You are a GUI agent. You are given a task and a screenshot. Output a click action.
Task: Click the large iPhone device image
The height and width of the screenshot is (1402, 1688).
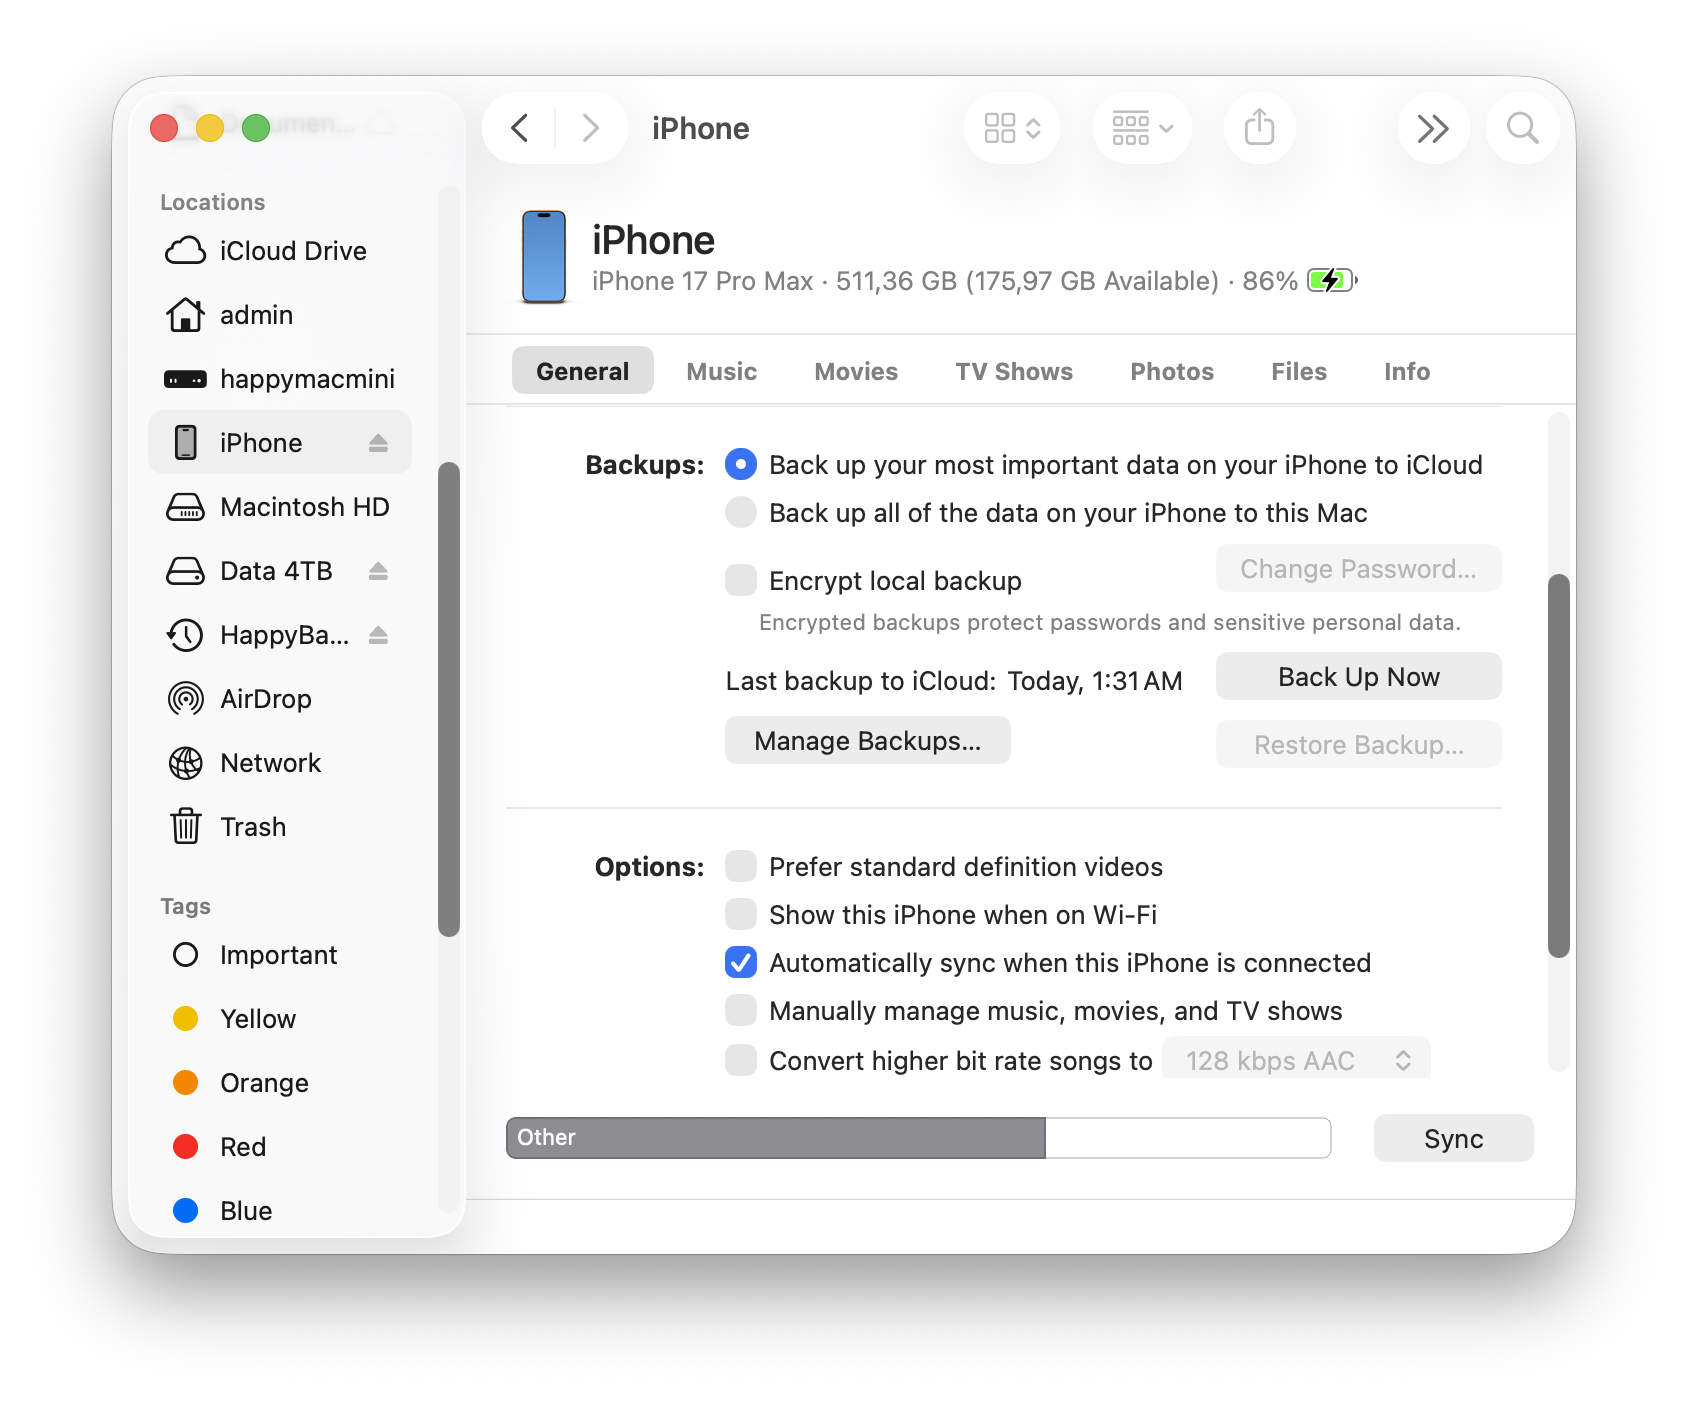544,257
